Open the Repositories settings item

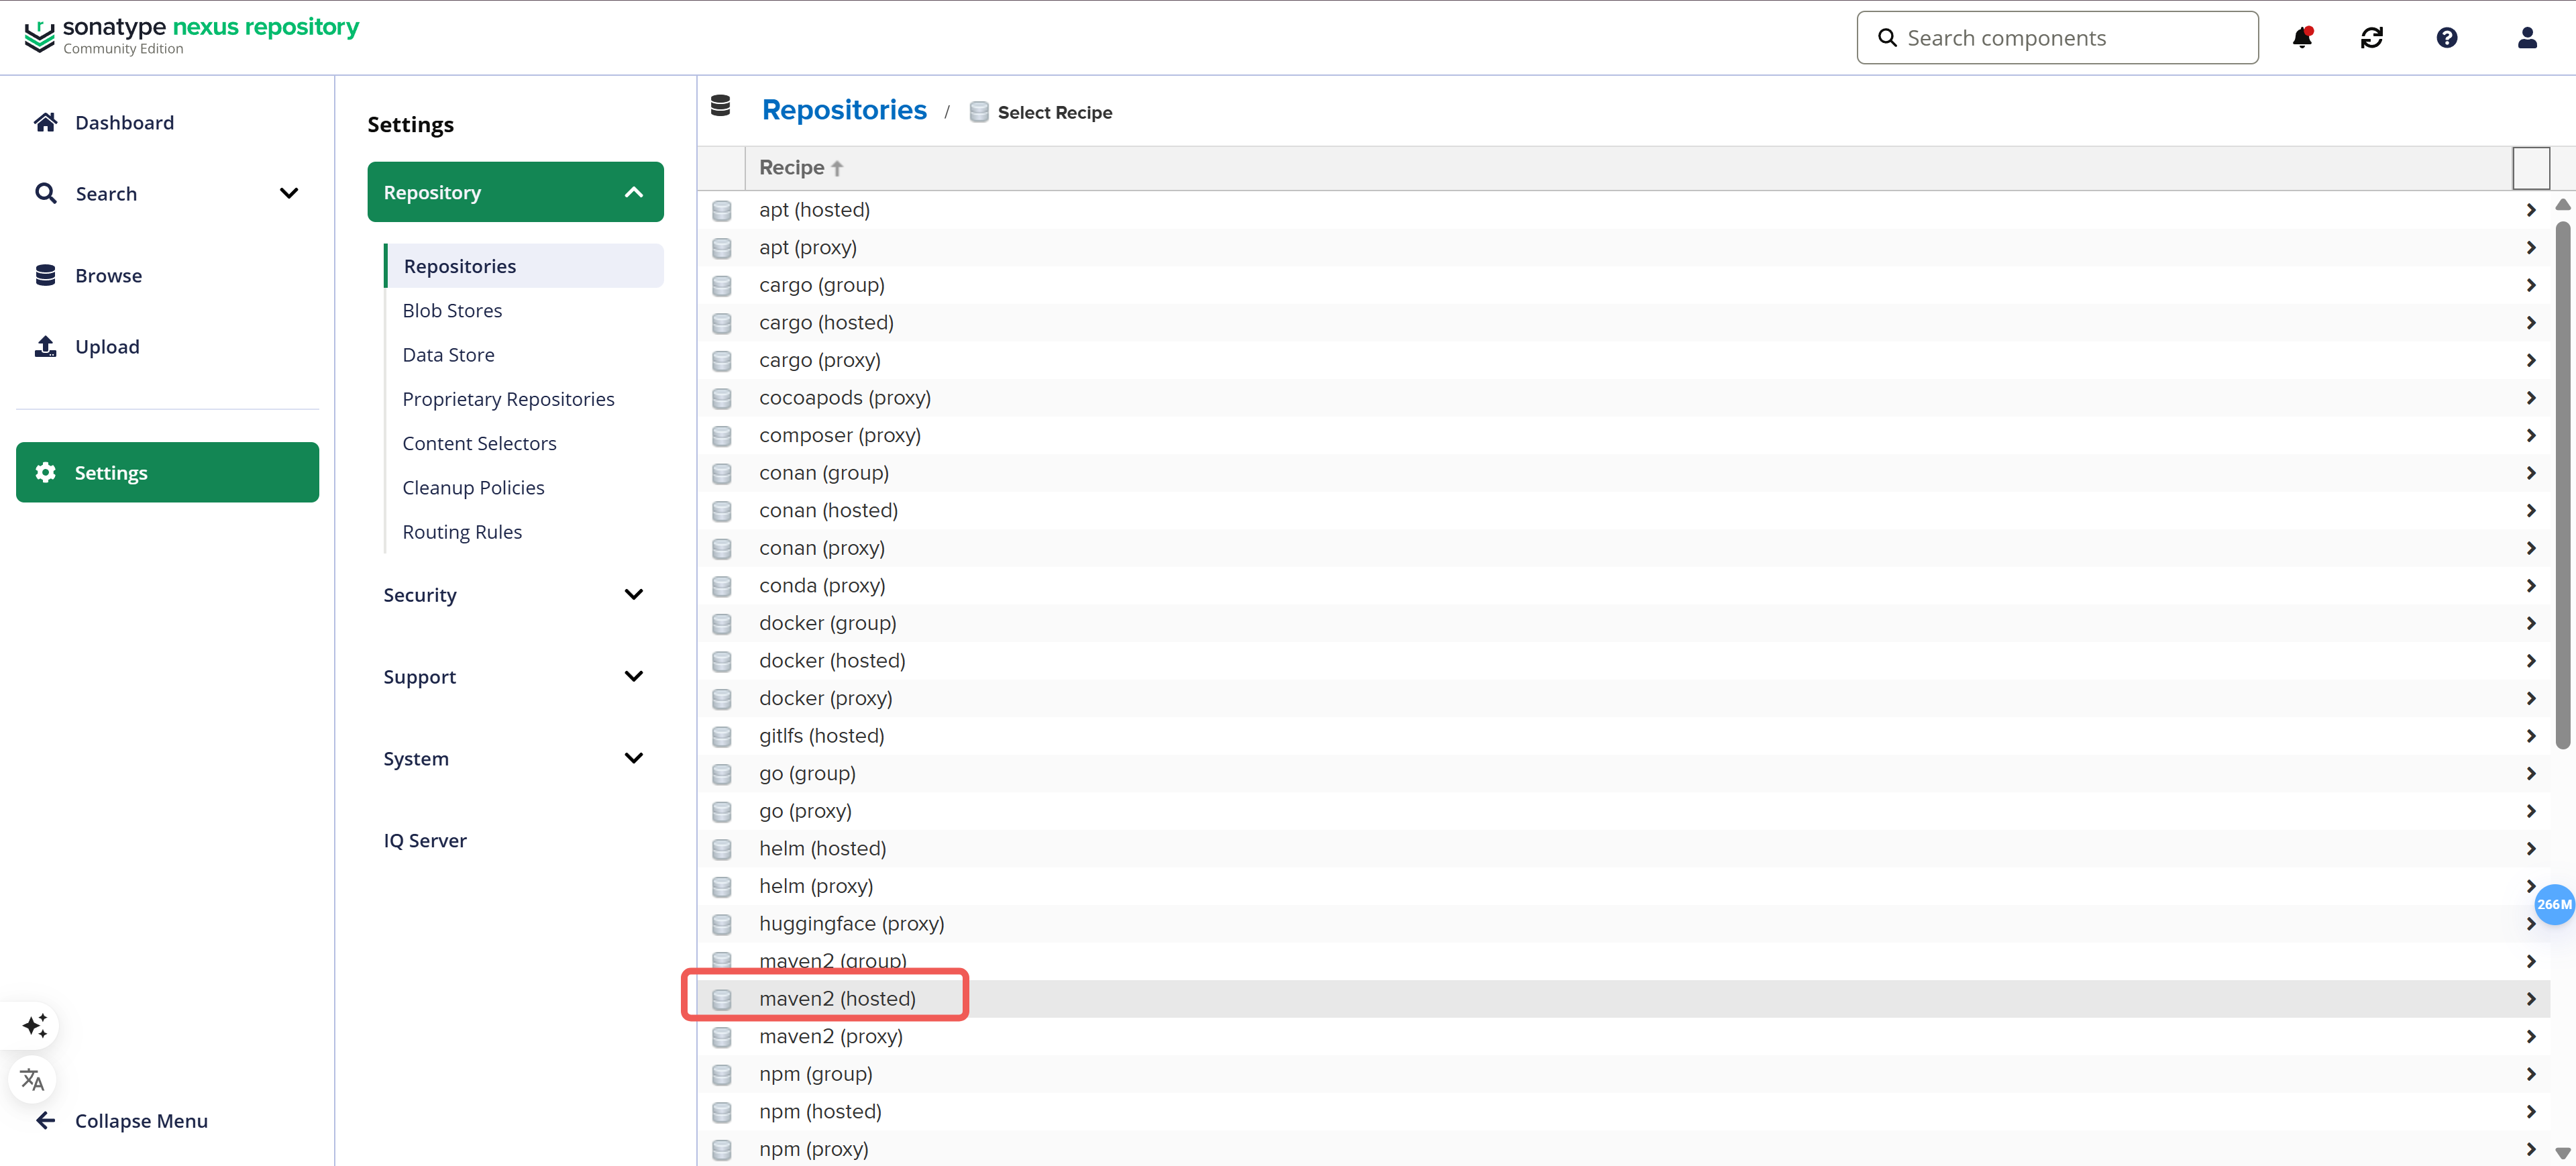coord(524,266)
